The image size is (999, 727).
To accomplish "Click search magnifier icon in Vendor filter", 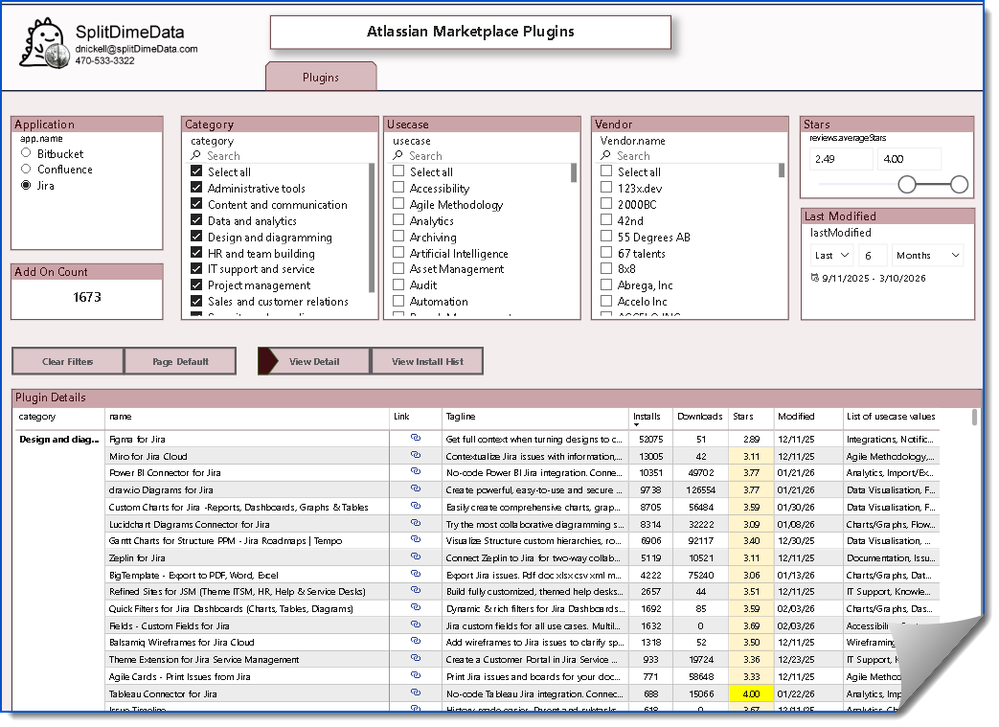I will (605, 155).
